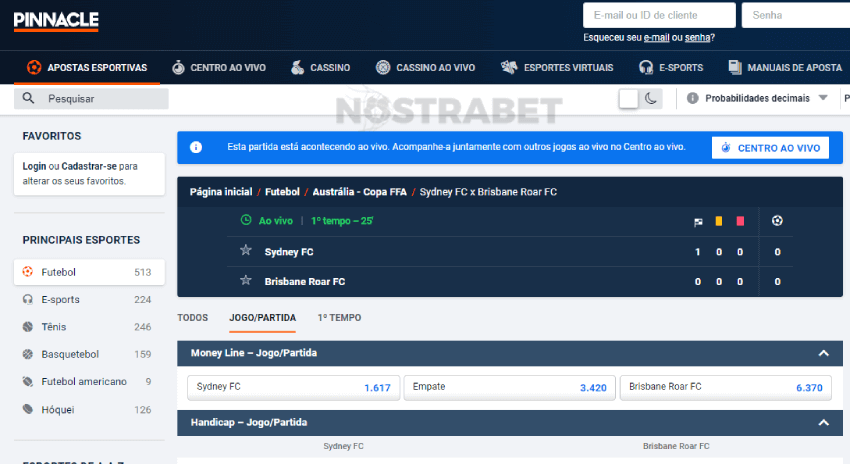The image size is (850, 464).
Task: Click the forgot e-mail link
Action: [x=656, y=37]
